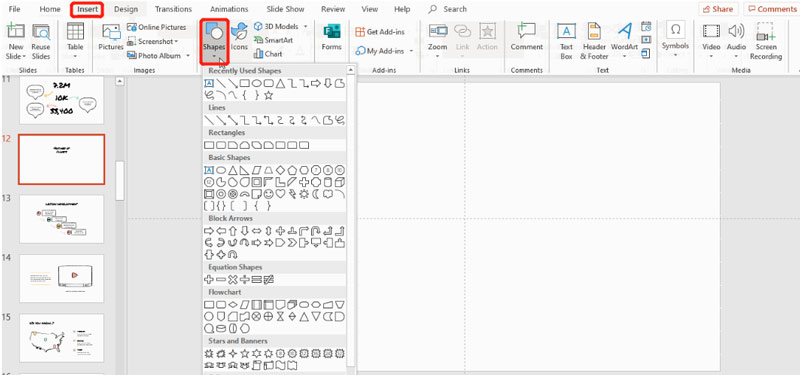Open Header & Footer dialog
Screen dimensions: 800x375
click(594, 41)
